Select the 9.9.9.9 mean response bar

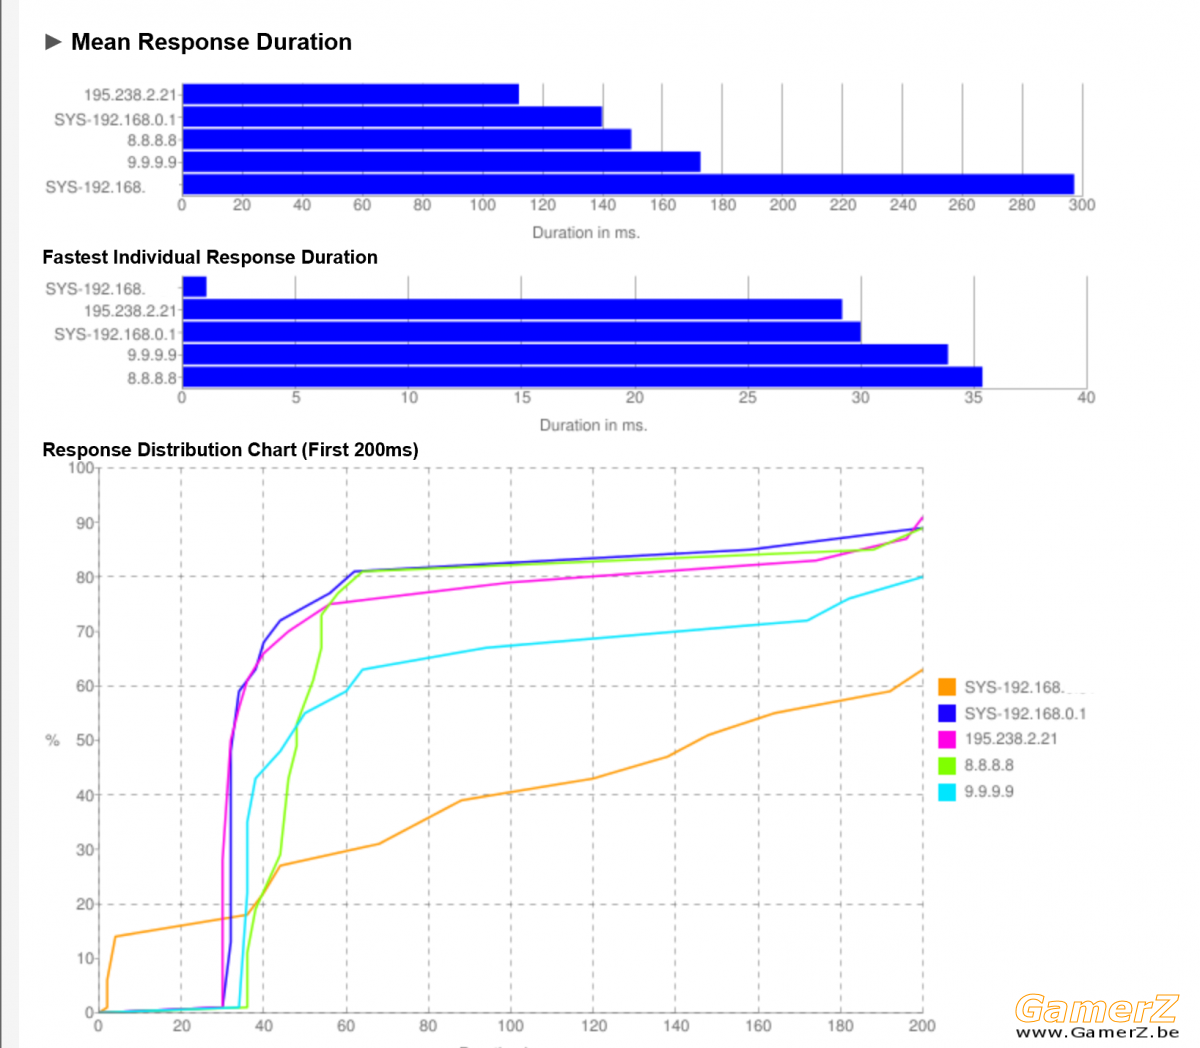coord(441,162)
